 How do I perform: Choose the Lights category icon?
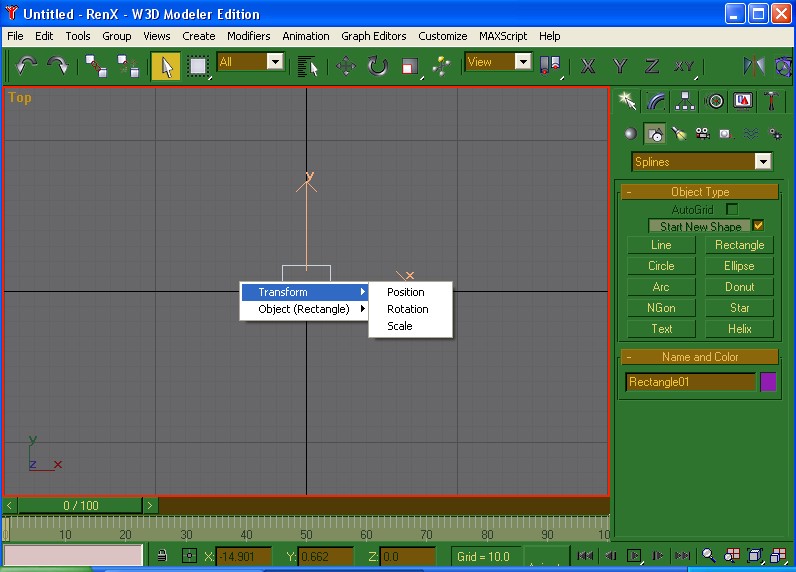(x=679, y=133)
